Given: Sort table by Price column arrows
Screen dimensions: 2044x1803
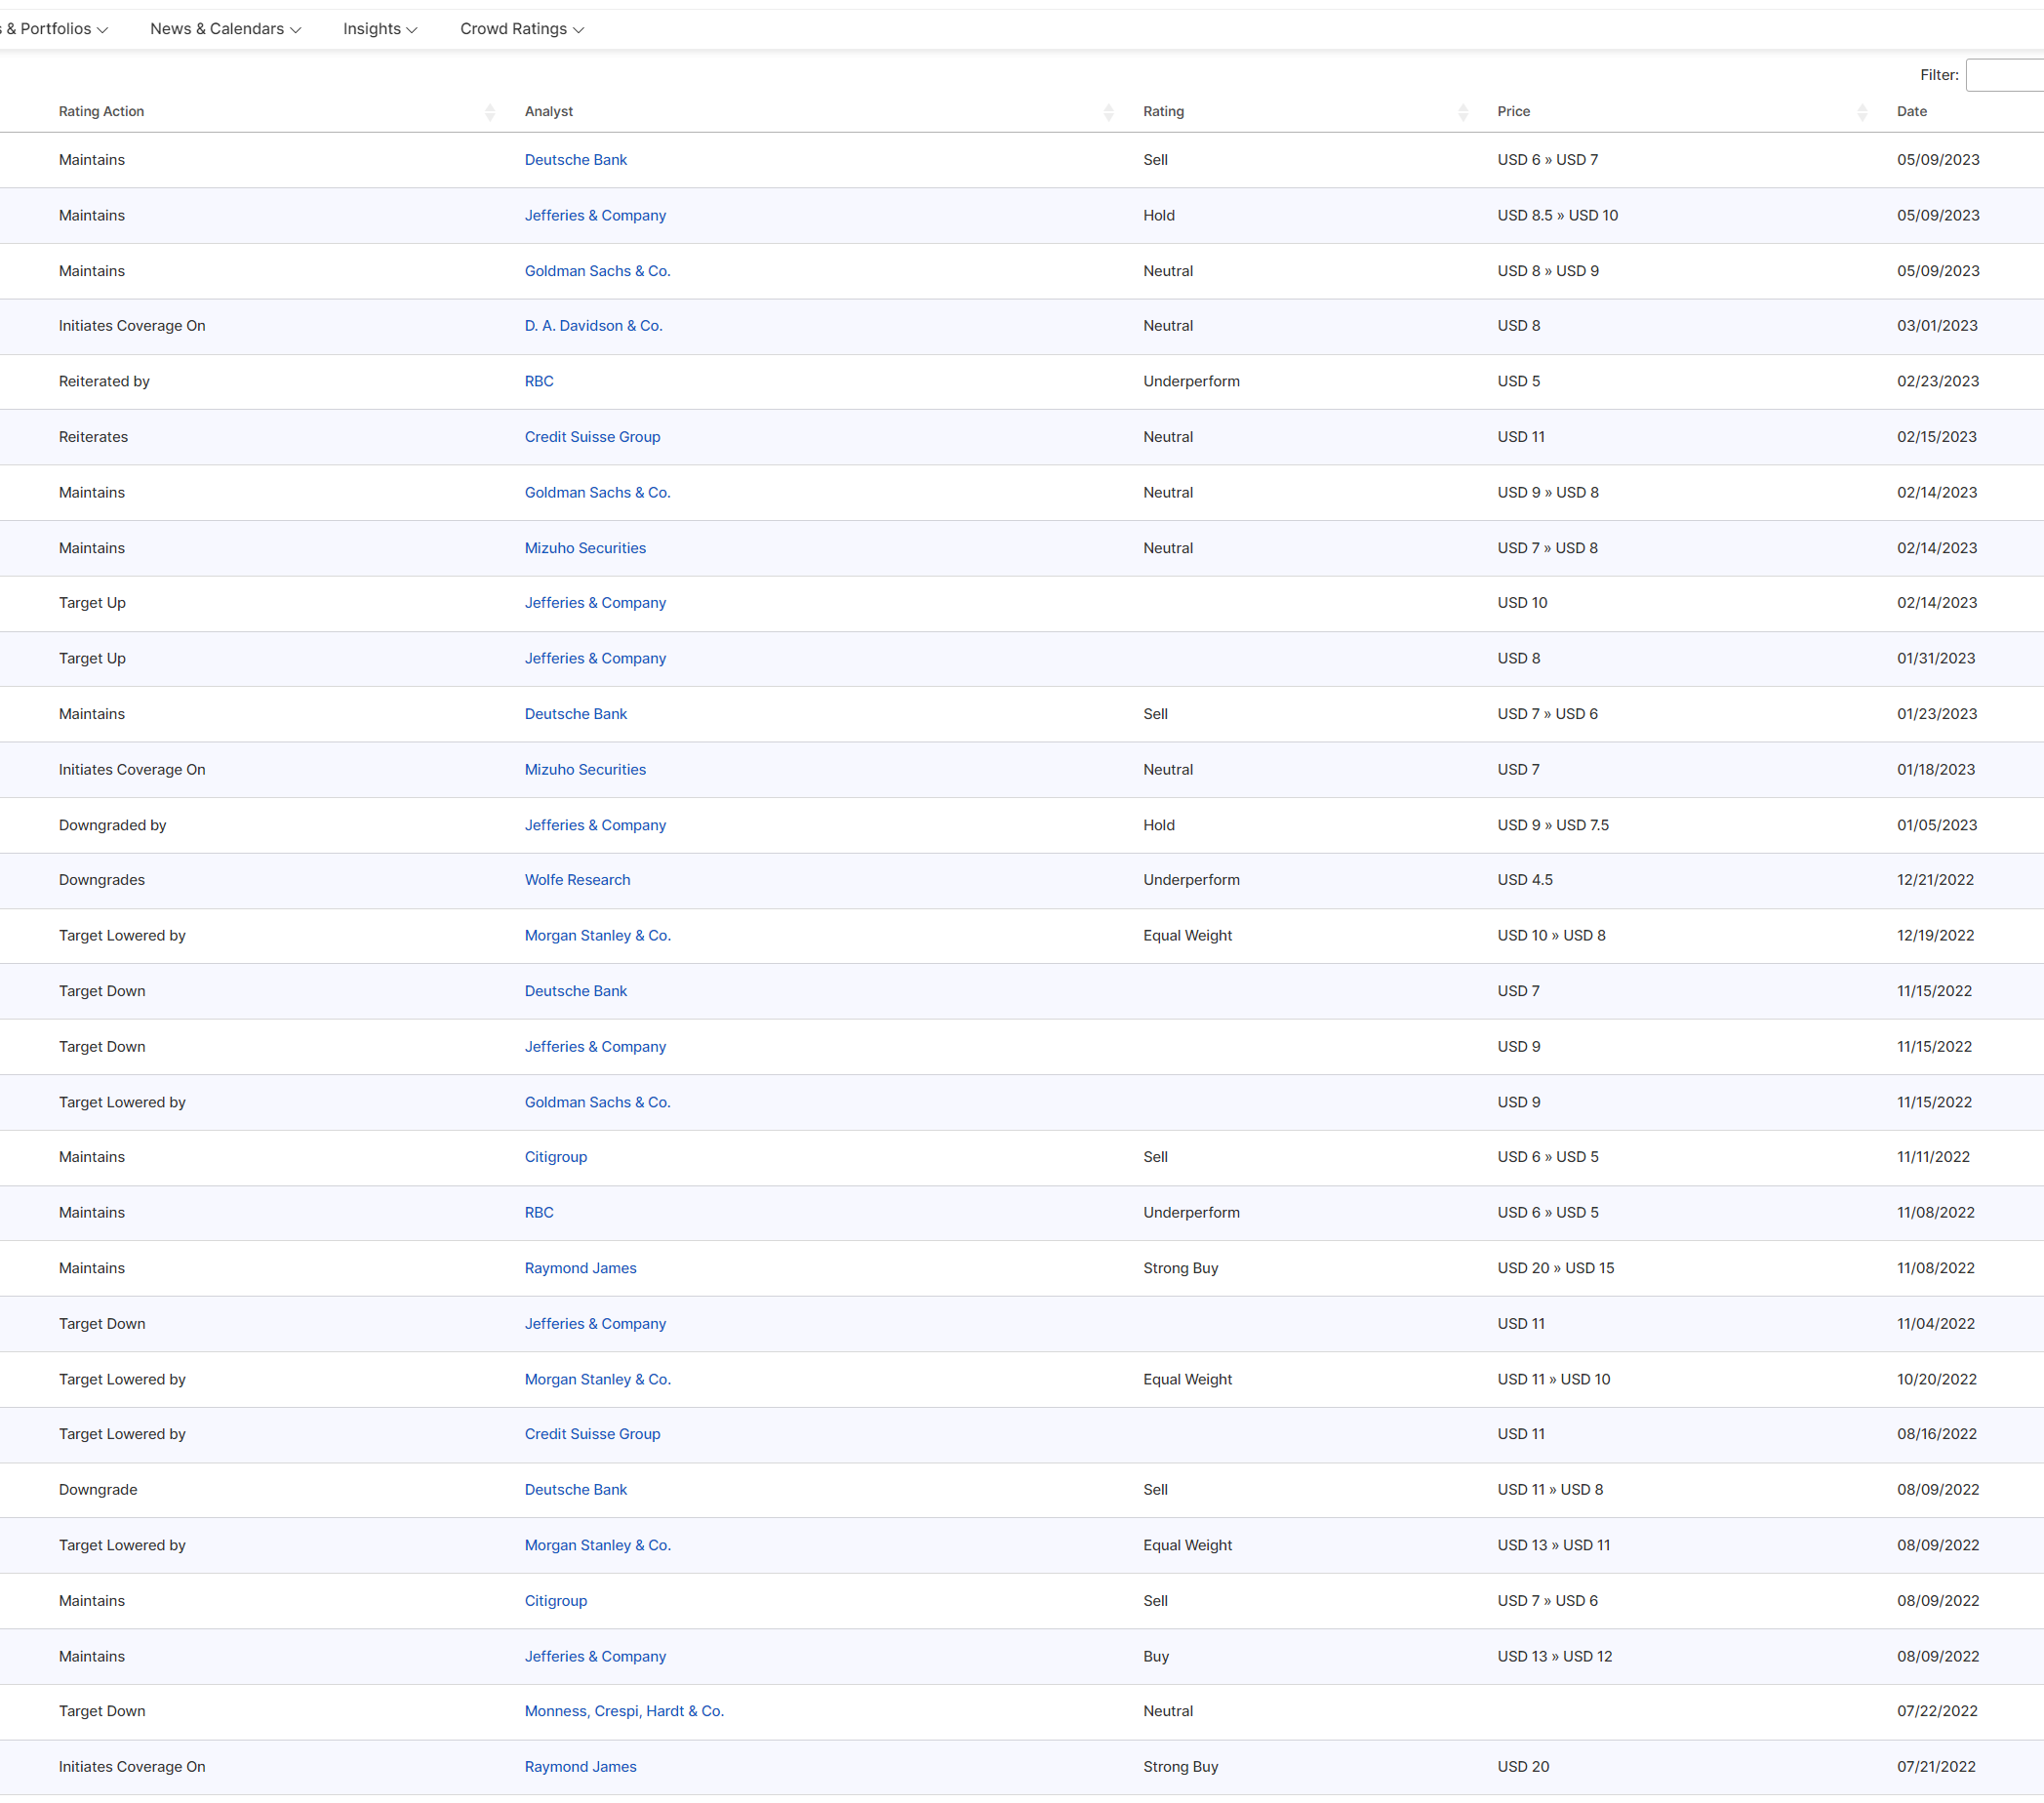Looking at the screenshot, I should coord(1862,112).
